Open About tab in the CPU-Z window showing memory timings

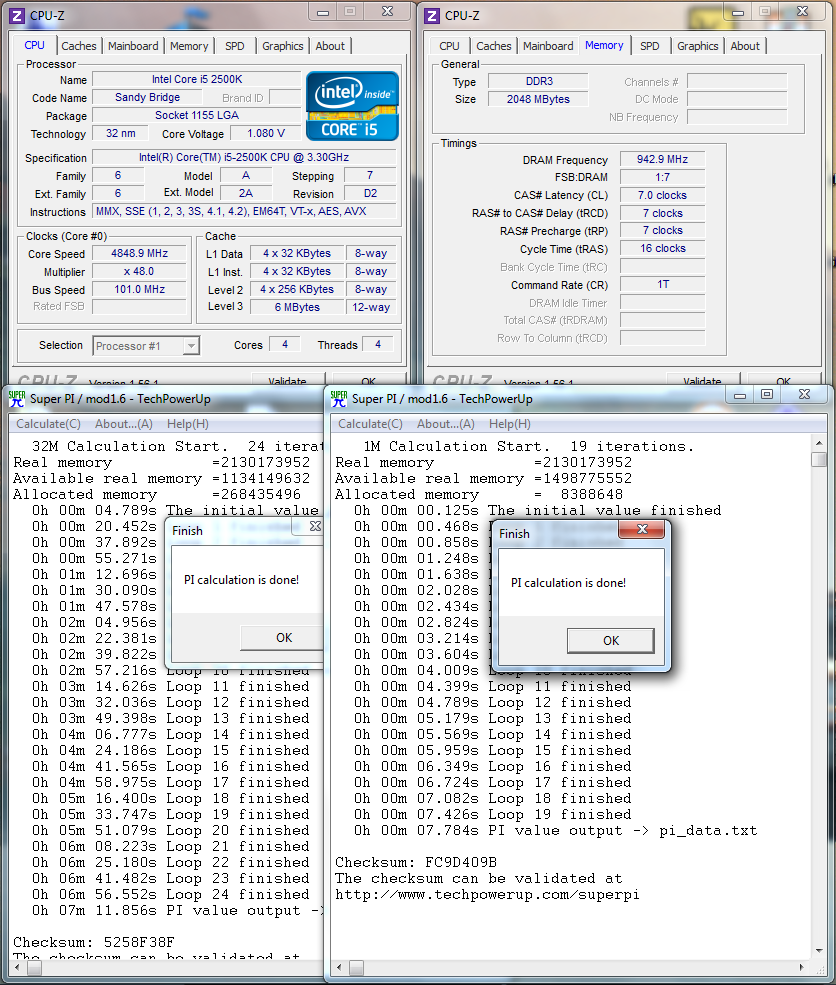point(746,46)
